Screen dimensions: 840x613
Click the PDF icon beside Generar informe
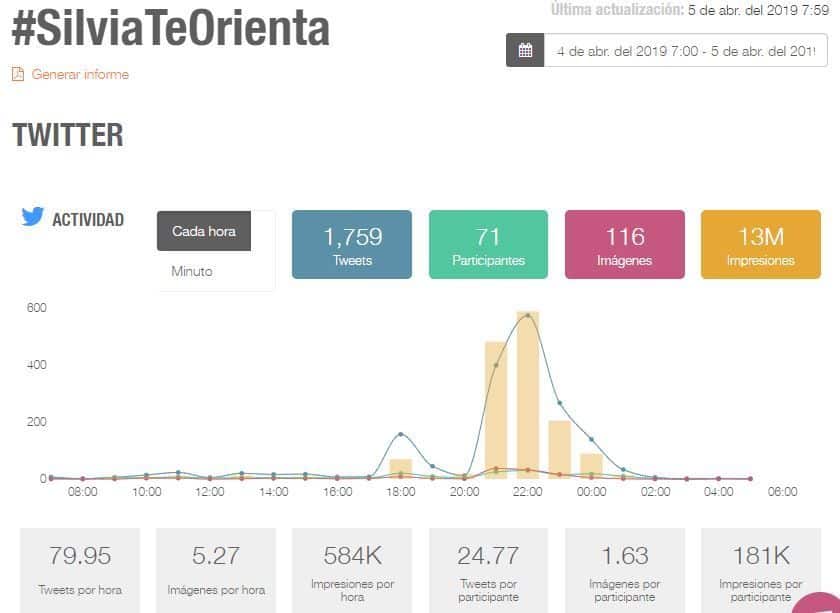pos(18,74)
